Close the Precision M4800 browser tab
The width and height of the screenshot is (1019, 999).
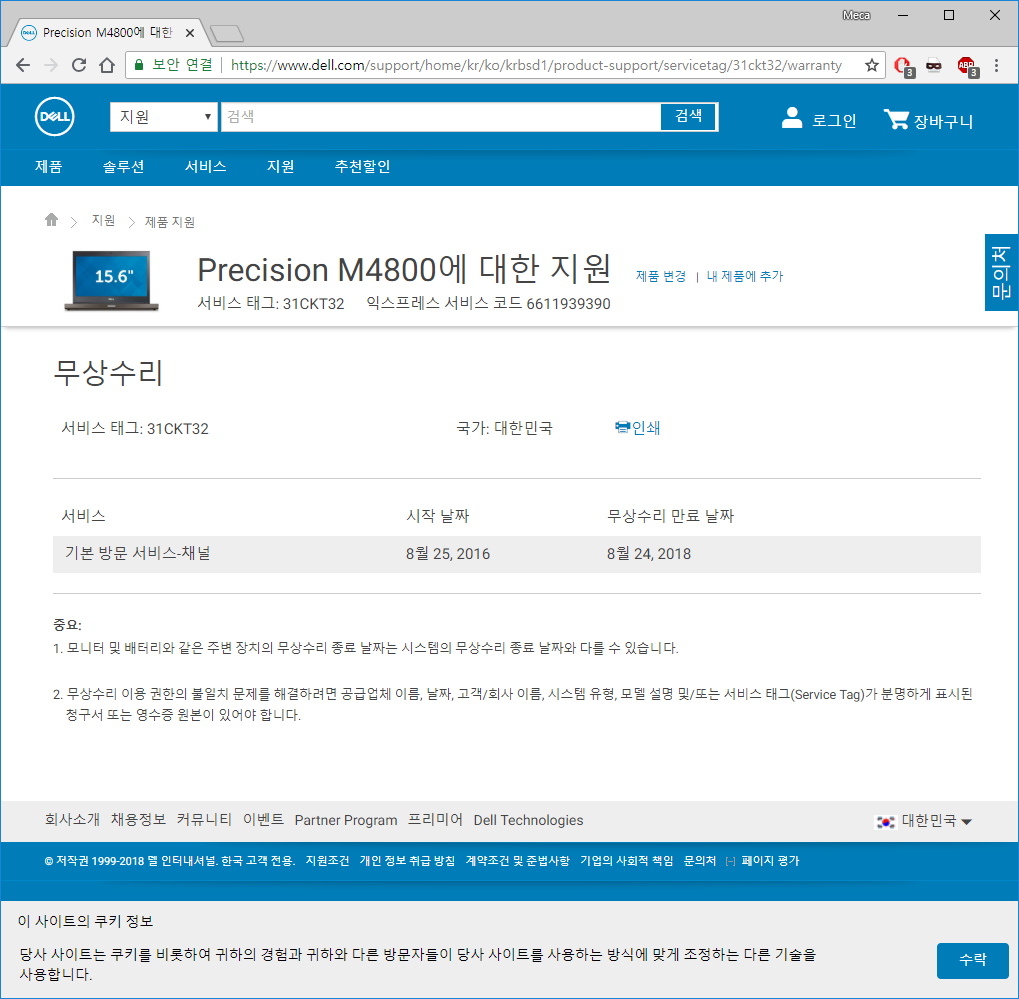[x=190, y=32]
